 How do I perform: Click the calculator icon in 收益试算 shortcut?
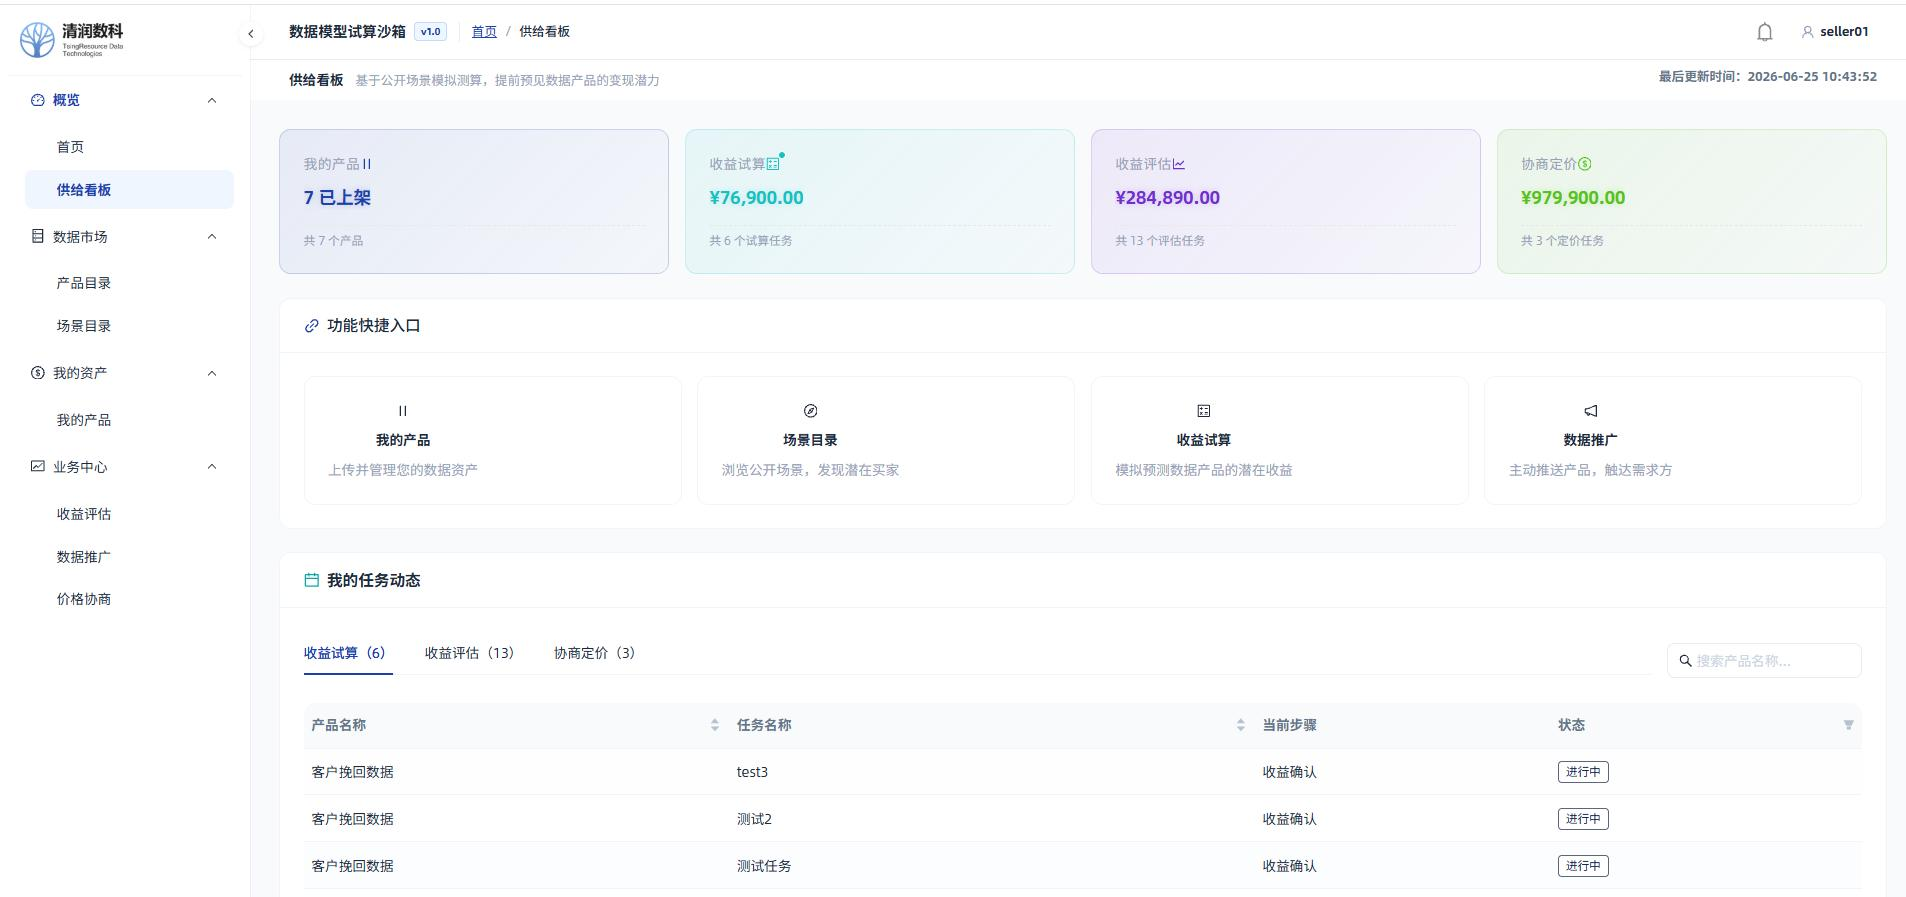(x=1204, y=411)
